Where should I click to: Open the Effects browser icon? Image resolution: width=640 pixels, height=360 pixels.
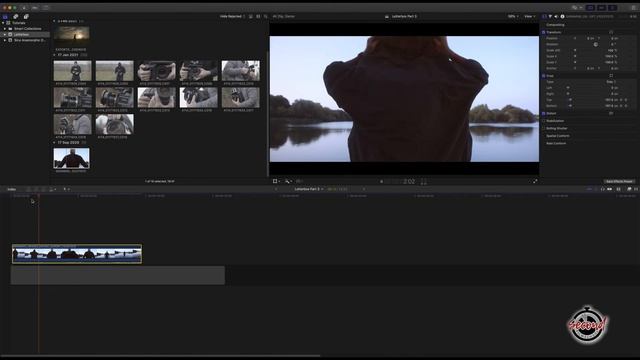(629, 189)
